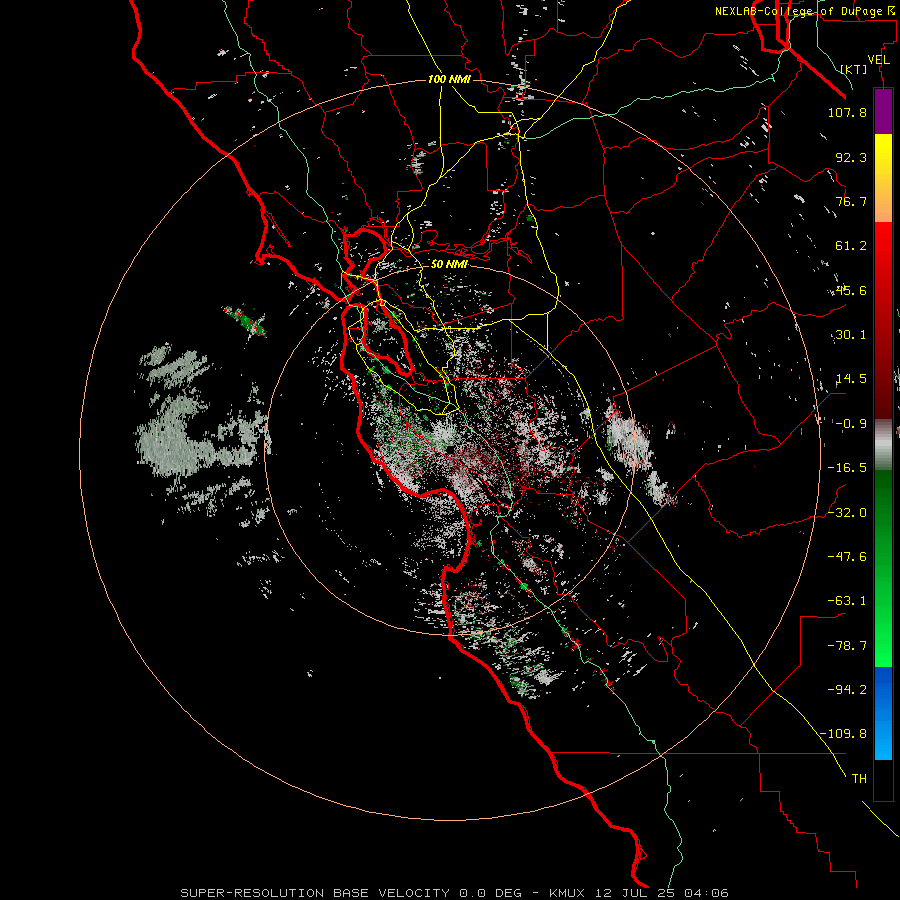Click the TH threshold label
The width and height of the screenshot is (900, 900).
[x=859, y=779]
